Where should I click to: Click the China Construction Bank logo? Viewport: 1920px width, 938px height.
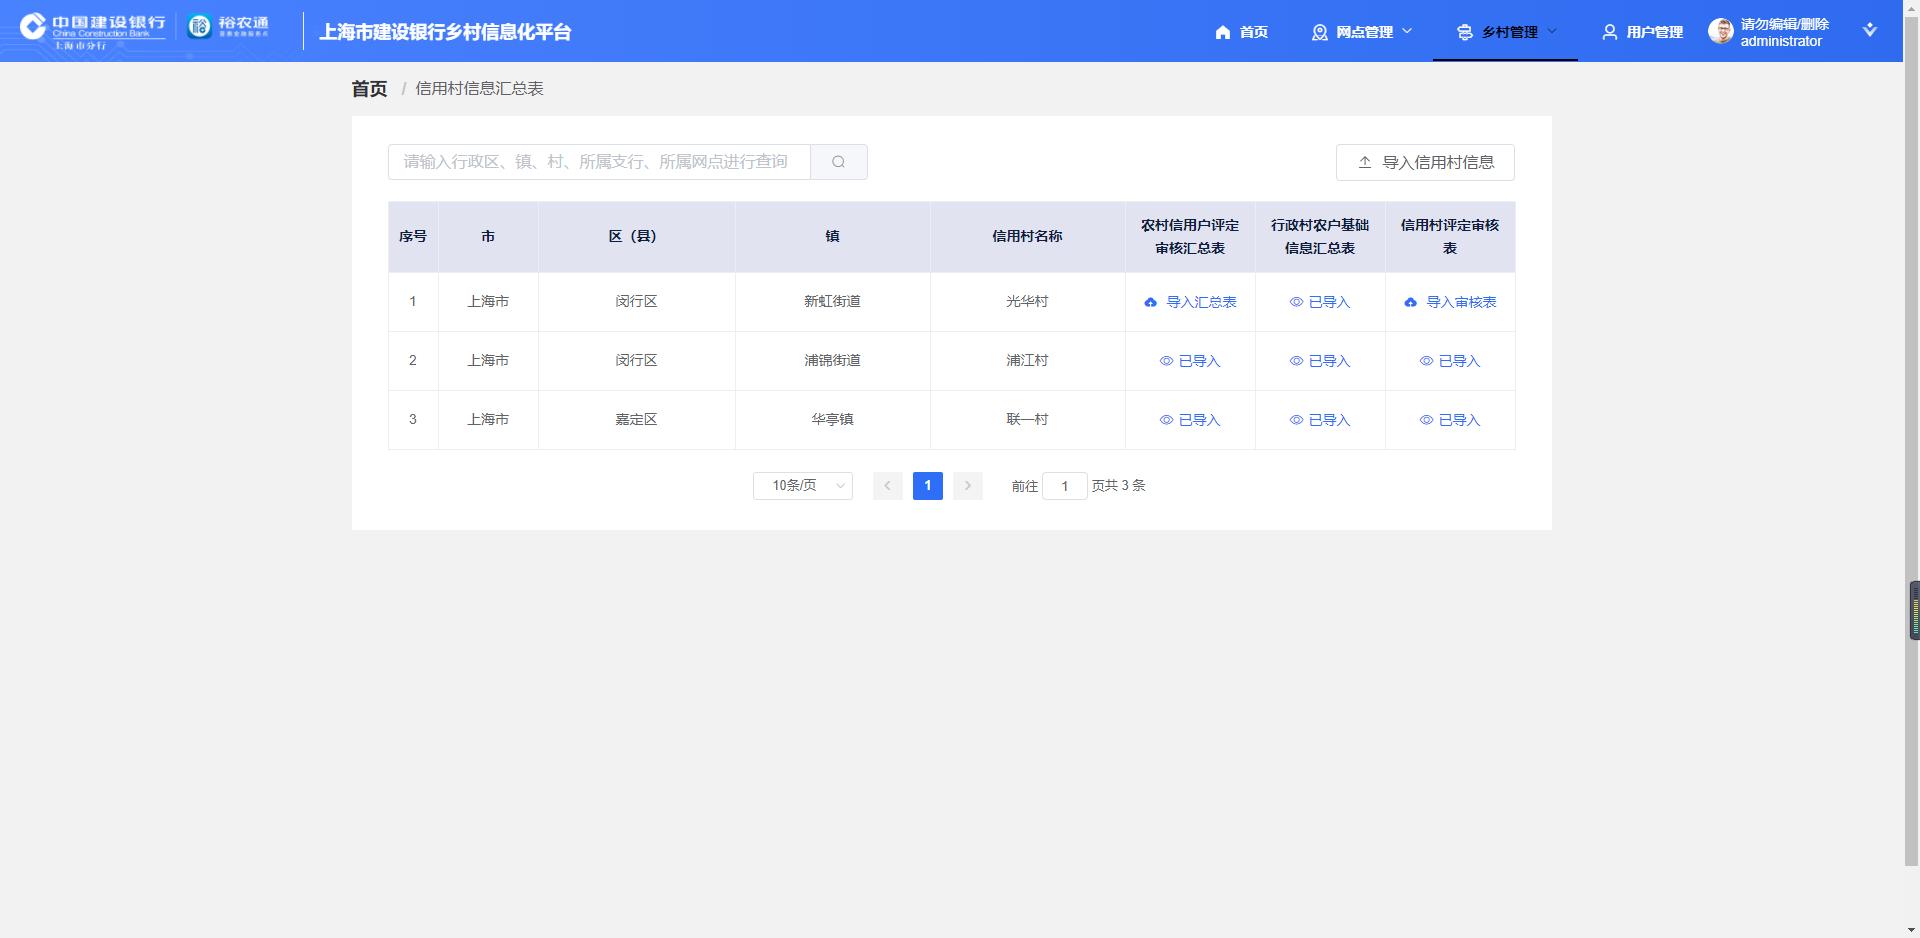tap(92, 30)
